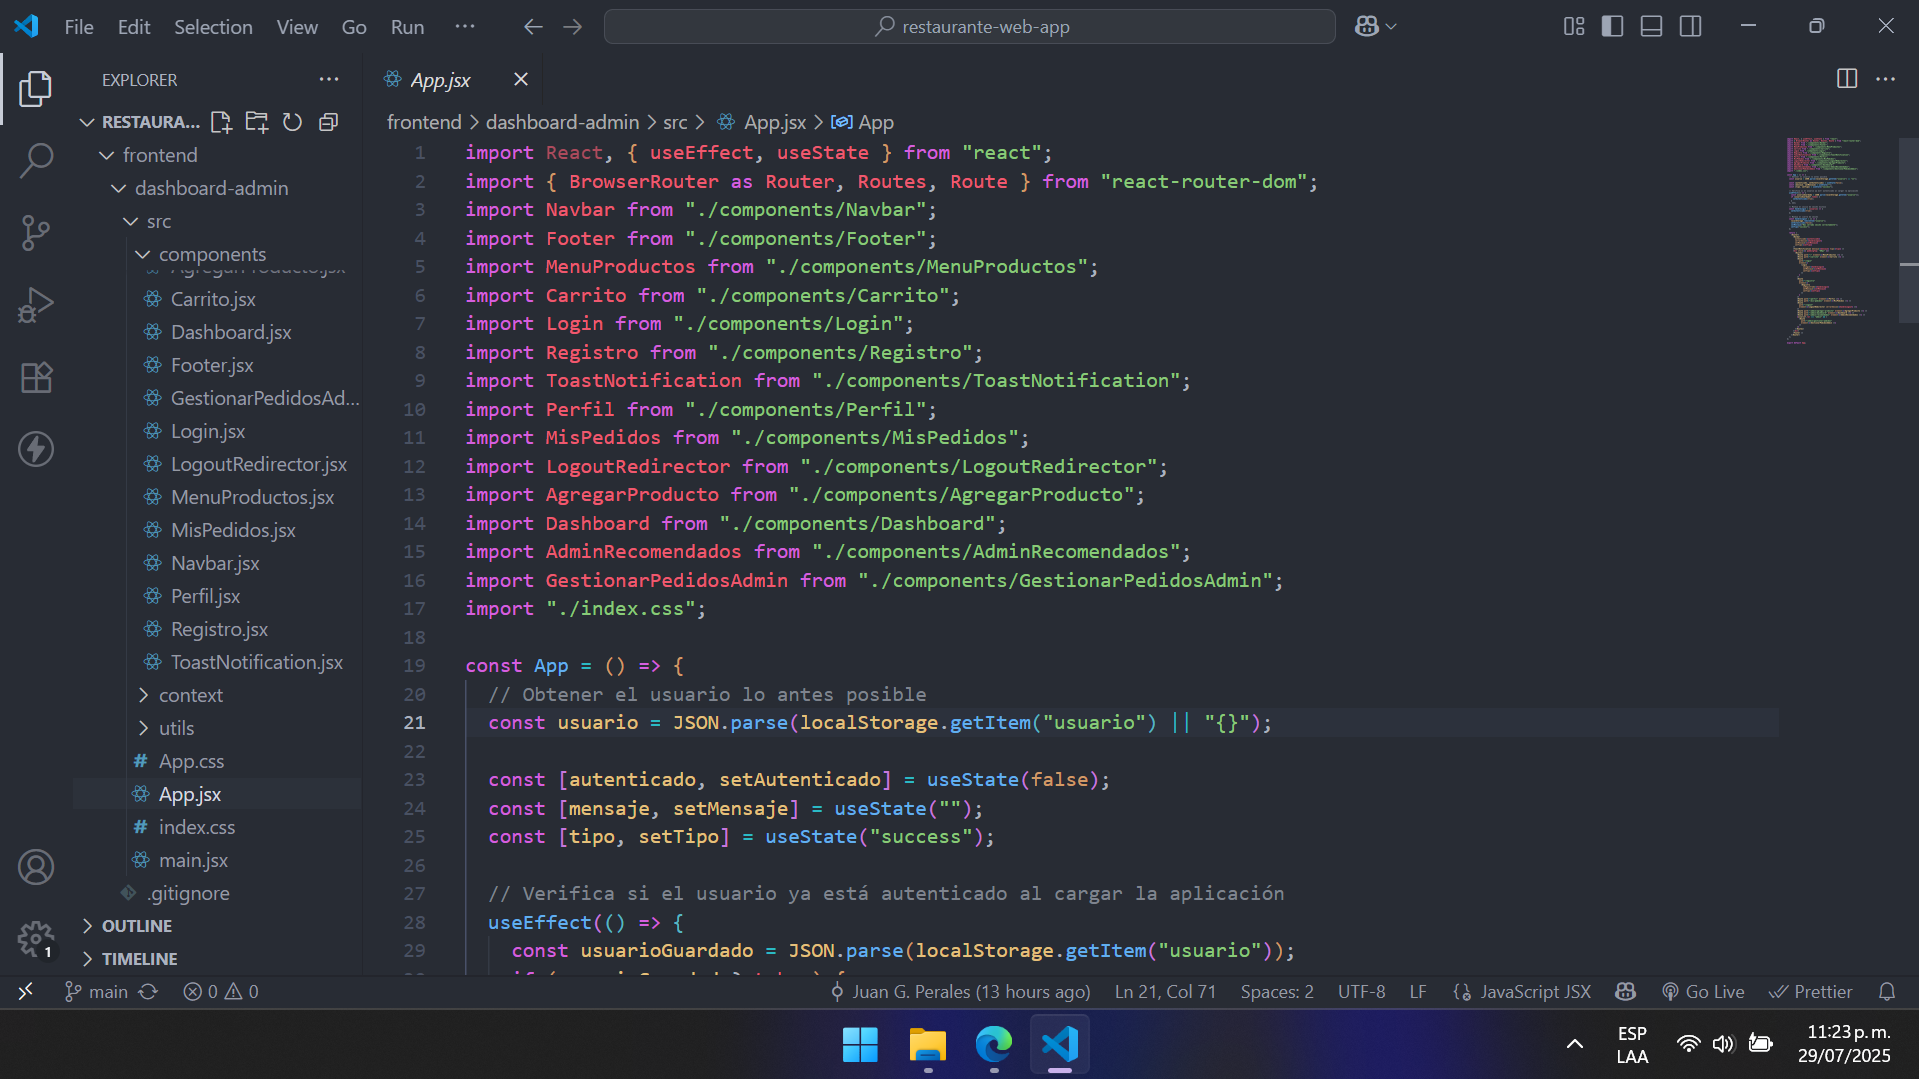The width and height of the screenshot is (1919, 1079).
Task: Split the editor to the right
Action: pos(1846,79)
